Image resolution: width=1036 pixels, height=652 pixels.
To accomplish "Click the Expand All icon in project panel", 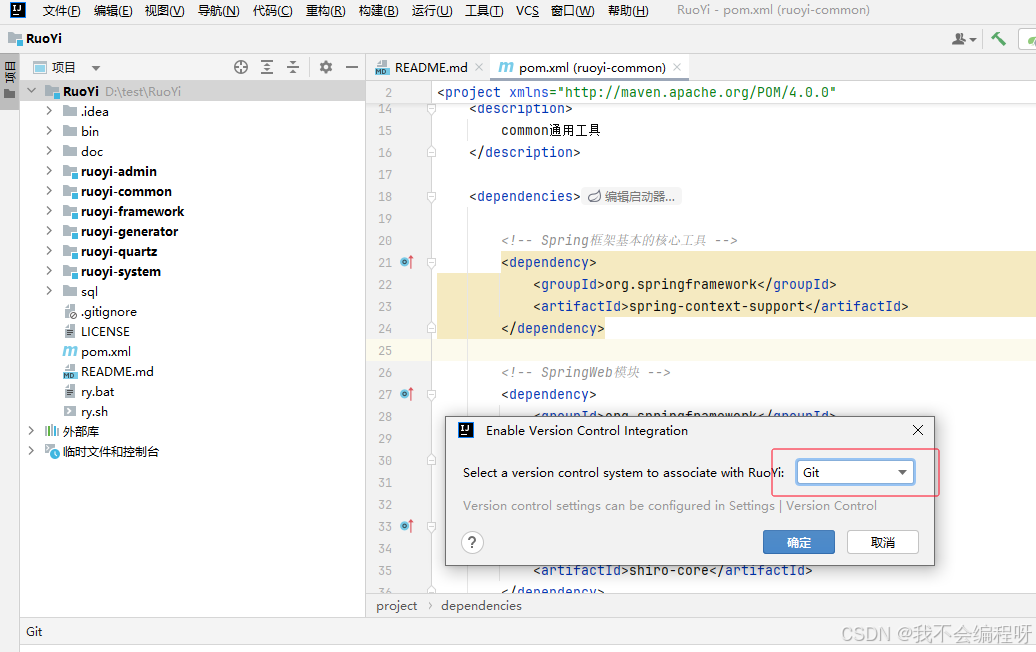I will click(267, 67).
